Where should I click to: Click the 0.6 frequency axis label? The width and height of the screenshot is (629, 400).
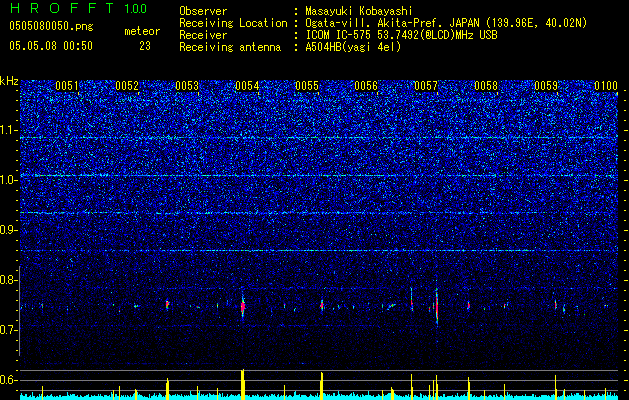9,380
